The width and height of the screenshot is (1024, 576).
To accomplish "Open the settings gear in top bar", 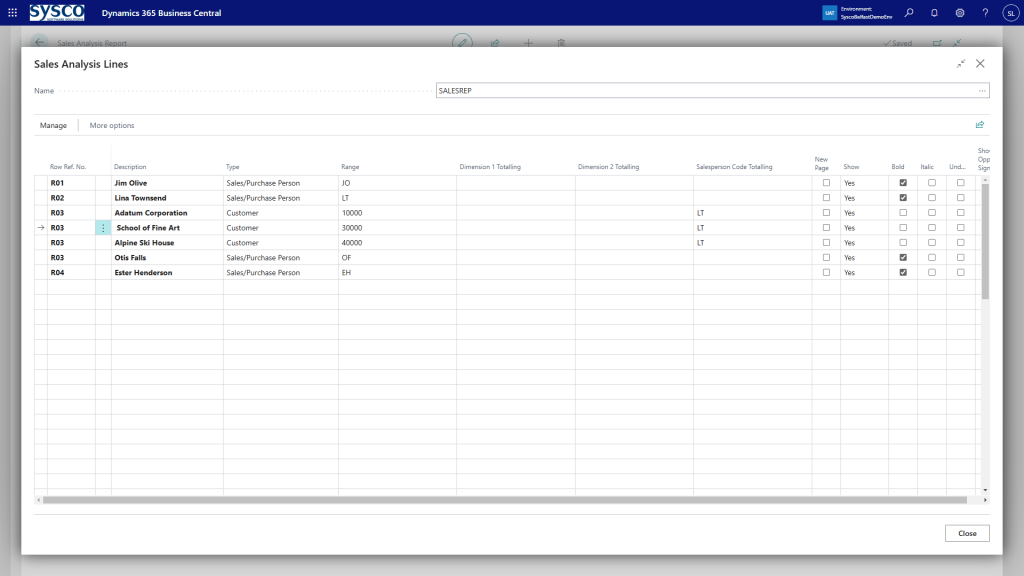I will pyautogui.click(x=960, y=13).
